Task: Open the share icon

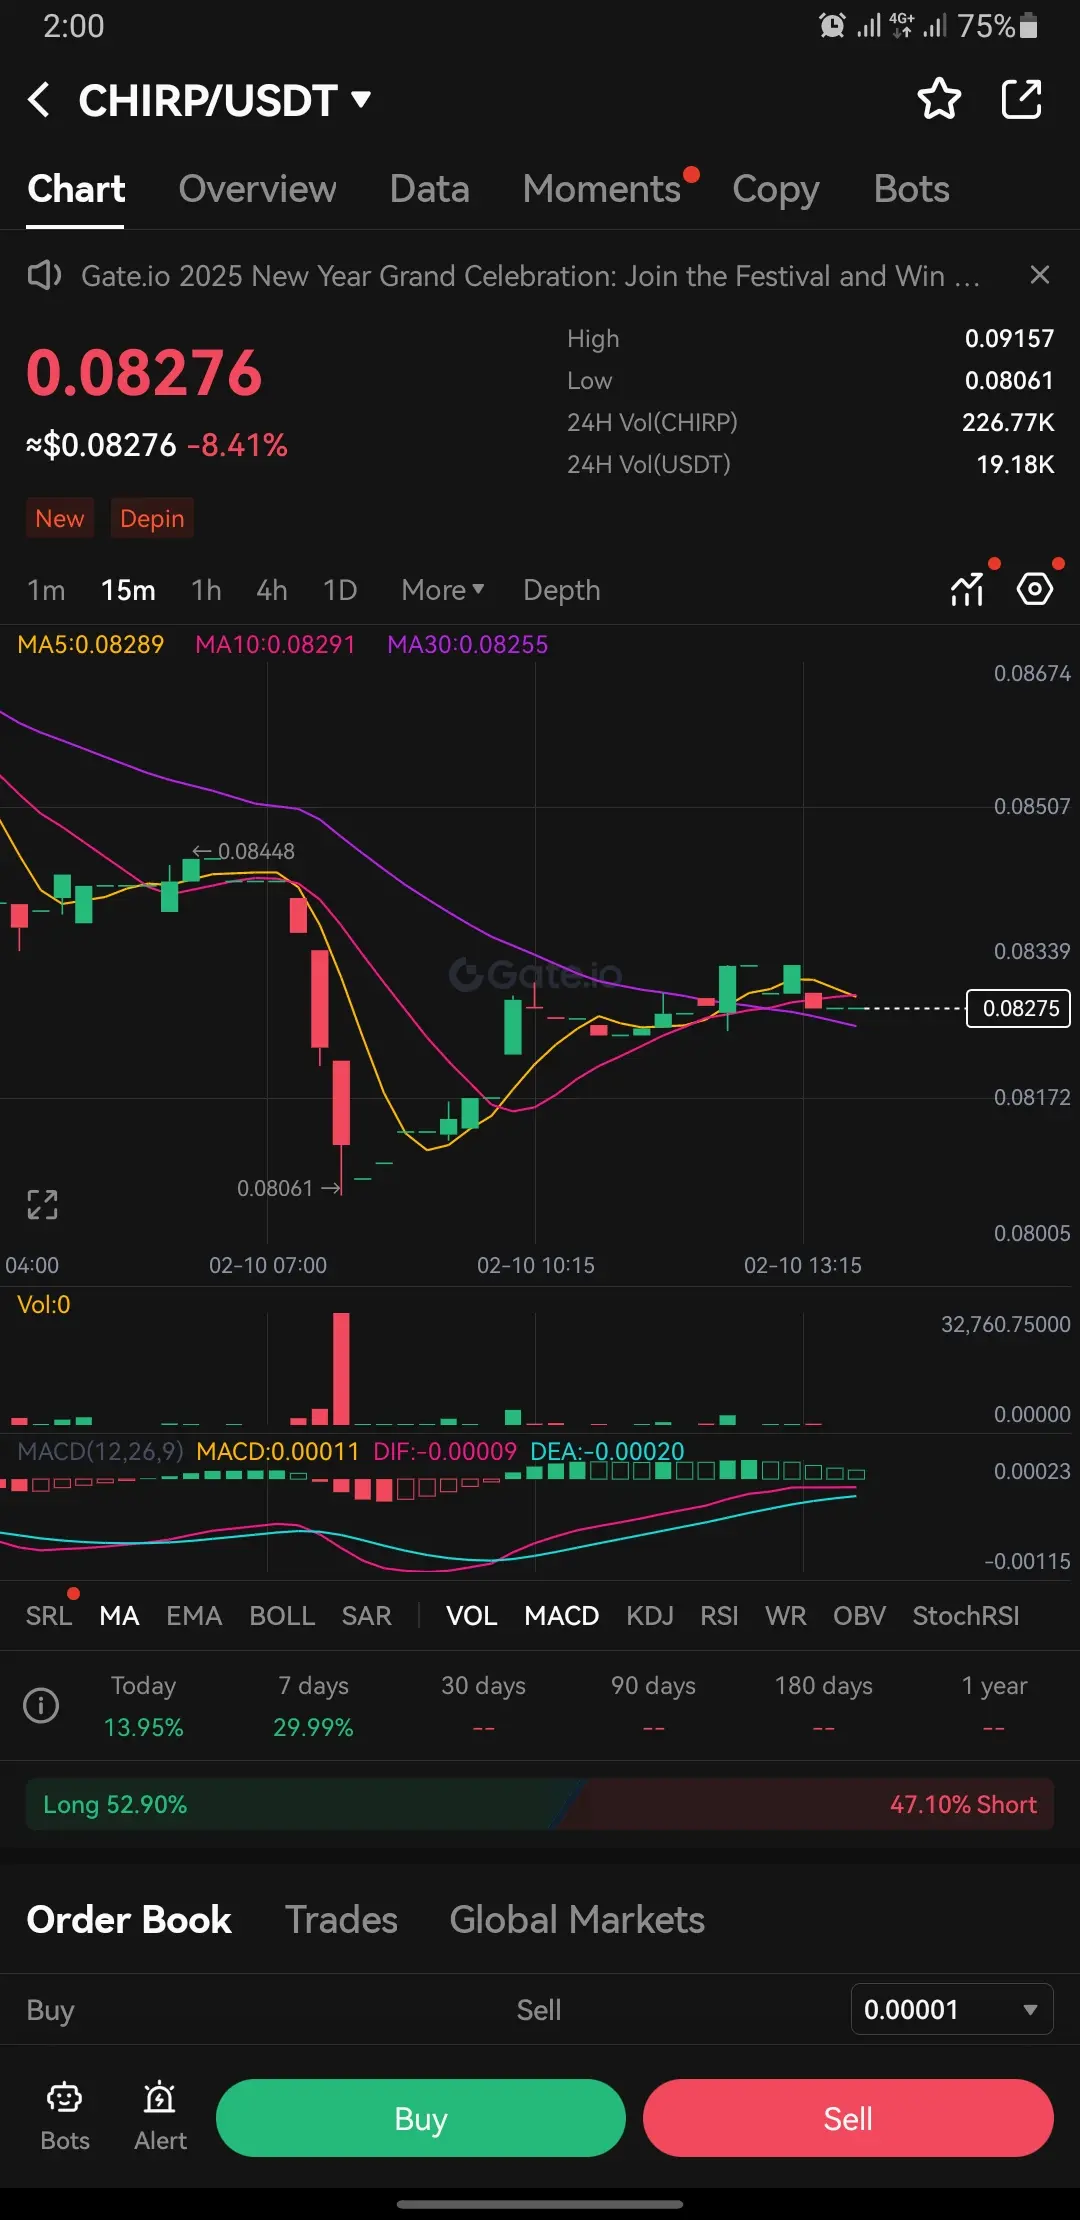Action: [x=1022, y=99]
